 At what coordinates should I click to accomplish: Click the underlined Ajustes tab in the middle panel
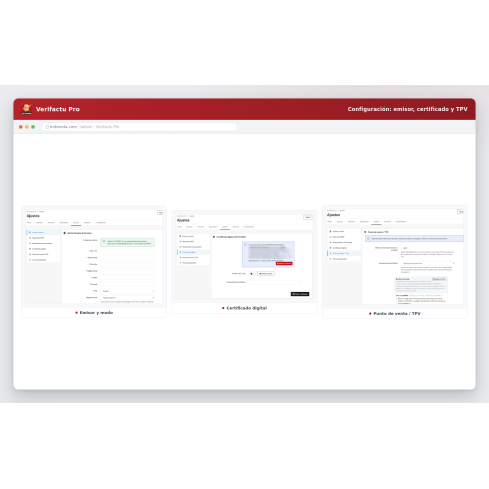[x=225, y=227]
